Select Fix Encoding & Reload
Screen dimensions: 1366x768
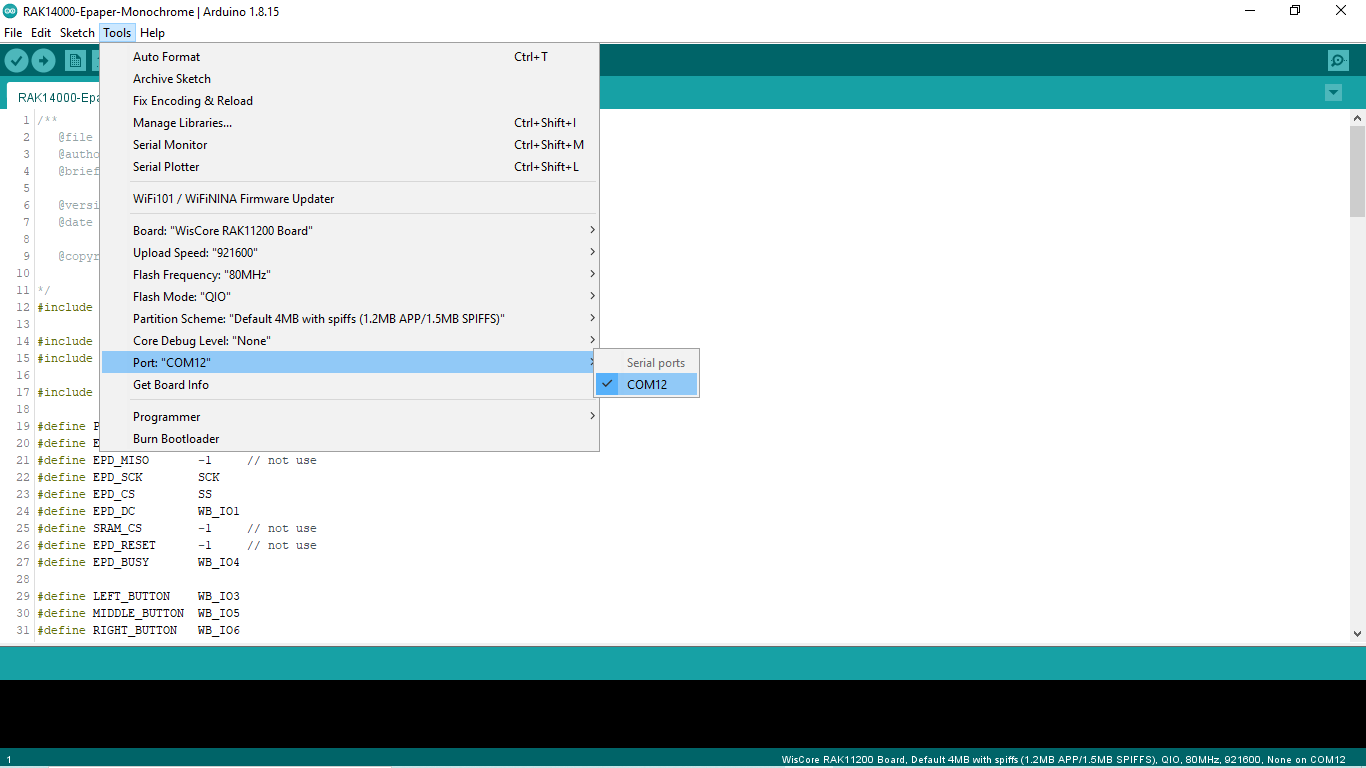(x=350, y=101)
